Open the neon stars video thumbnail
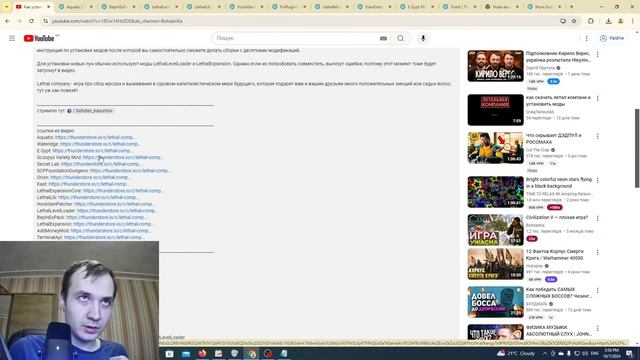The height and width of the screenshot is (360, 640). (496, 192)
